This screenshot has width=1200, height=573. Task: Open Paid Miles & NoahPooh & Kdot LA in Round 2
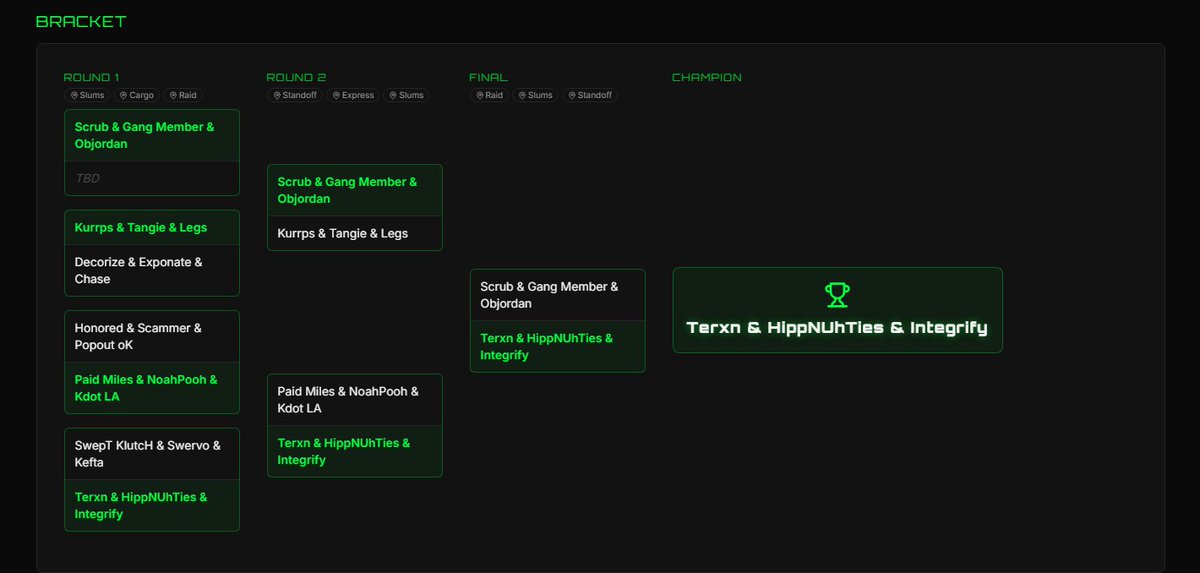click(x=355, y=400)
